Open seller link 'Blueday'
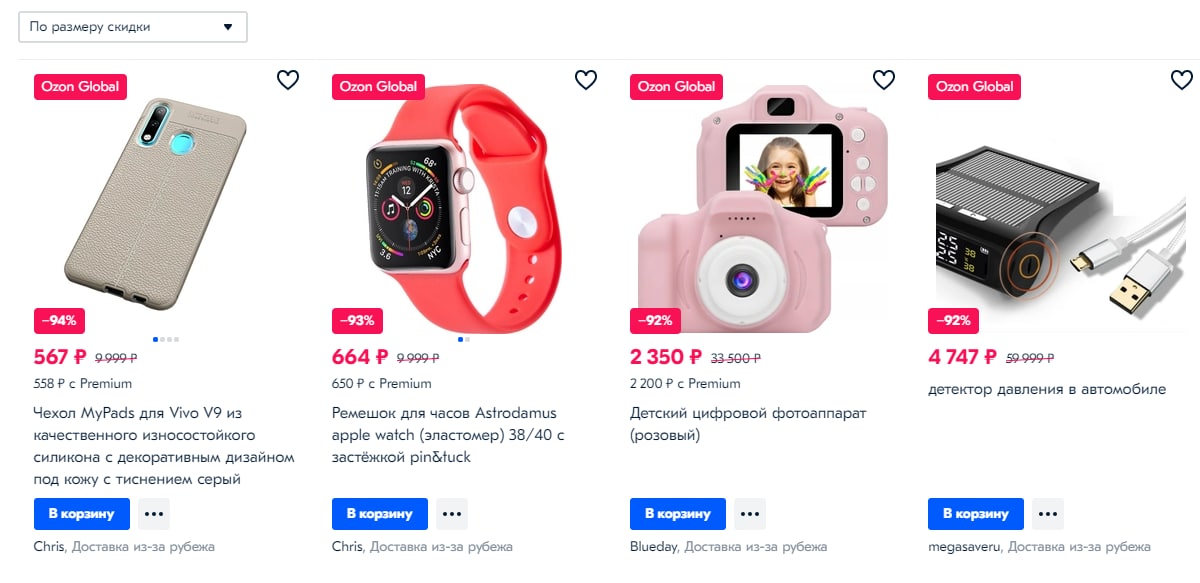This screenshot has height=583, width=1200. coord(654,547)
